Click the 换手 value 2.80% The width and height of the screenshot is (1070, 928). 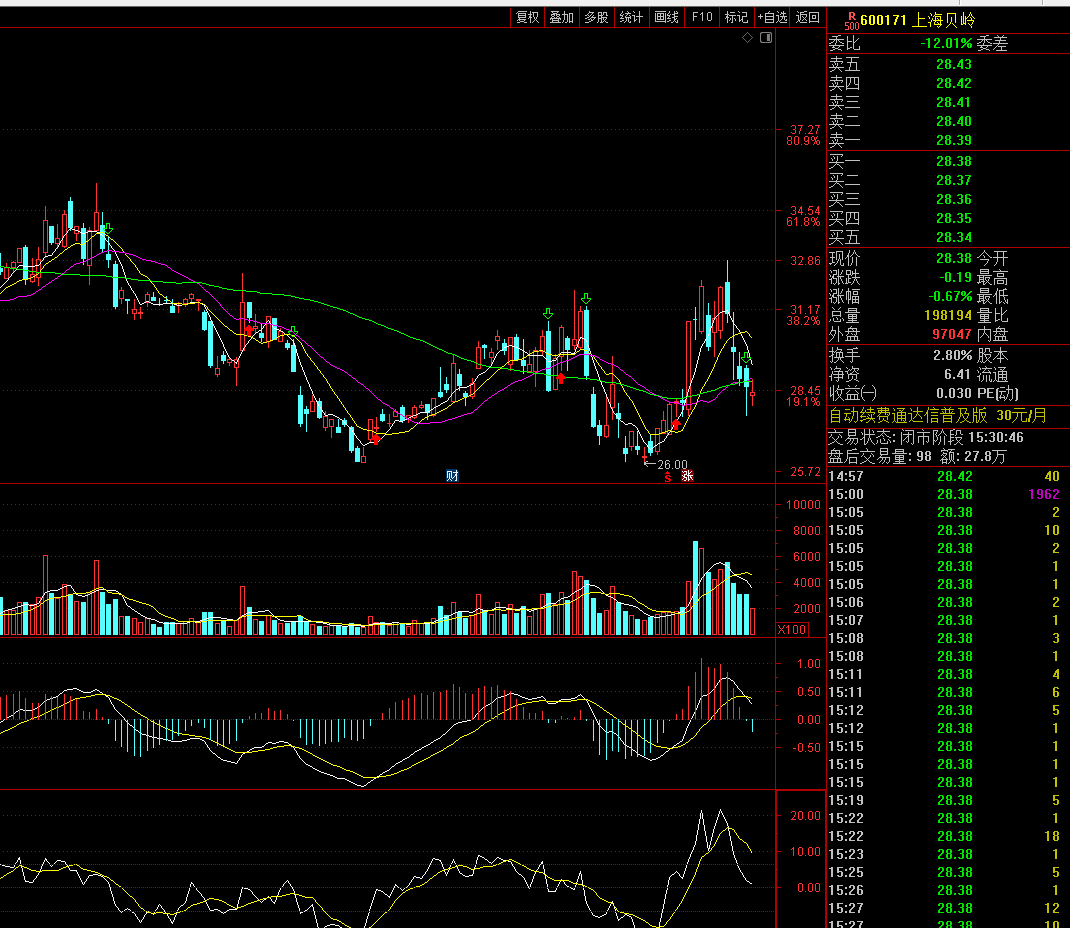953,356
